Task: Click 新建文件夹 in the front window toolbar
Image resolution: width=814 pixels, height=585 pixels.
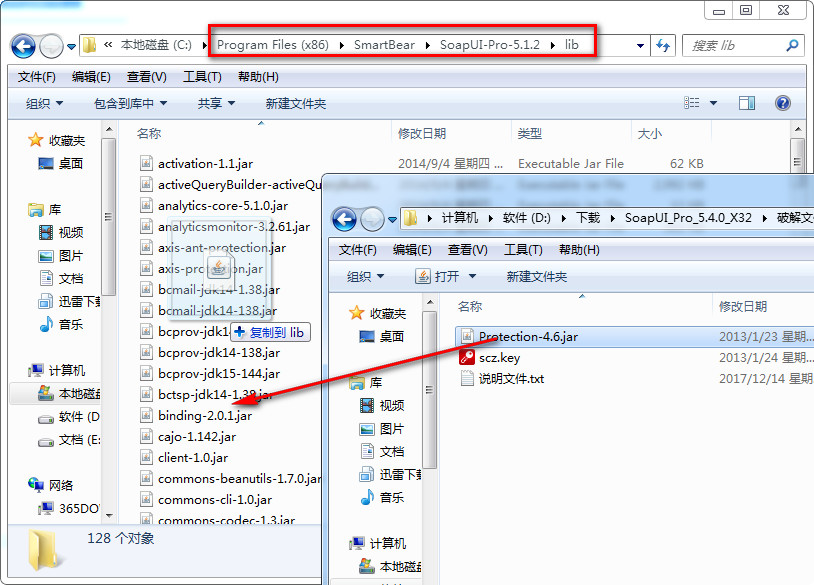Action: [537, 276]
